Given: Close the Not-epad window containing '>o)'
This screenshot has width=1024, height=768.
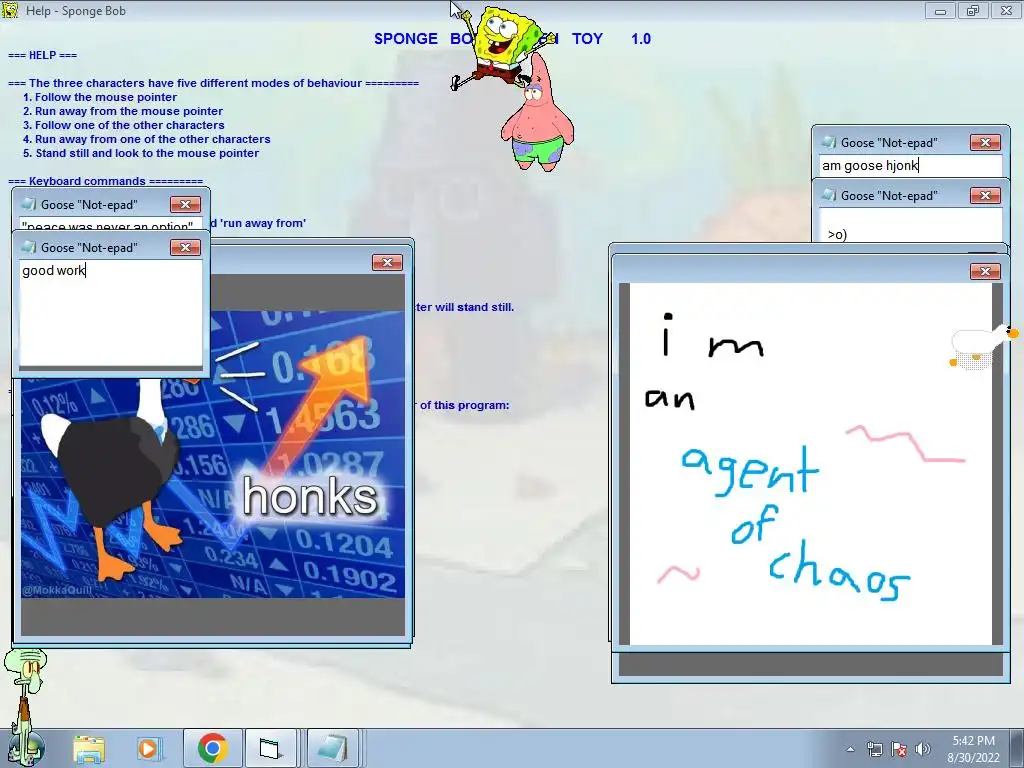Looking at the screenshot, I should (x=985, y=195).
